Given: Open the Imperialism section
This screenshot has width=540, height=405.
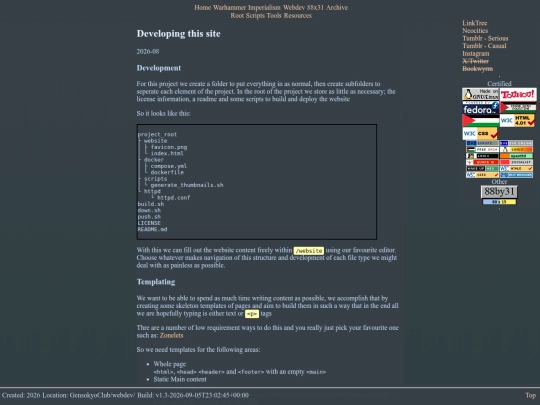Looking at the screenshot, I should tap(264, 8).
